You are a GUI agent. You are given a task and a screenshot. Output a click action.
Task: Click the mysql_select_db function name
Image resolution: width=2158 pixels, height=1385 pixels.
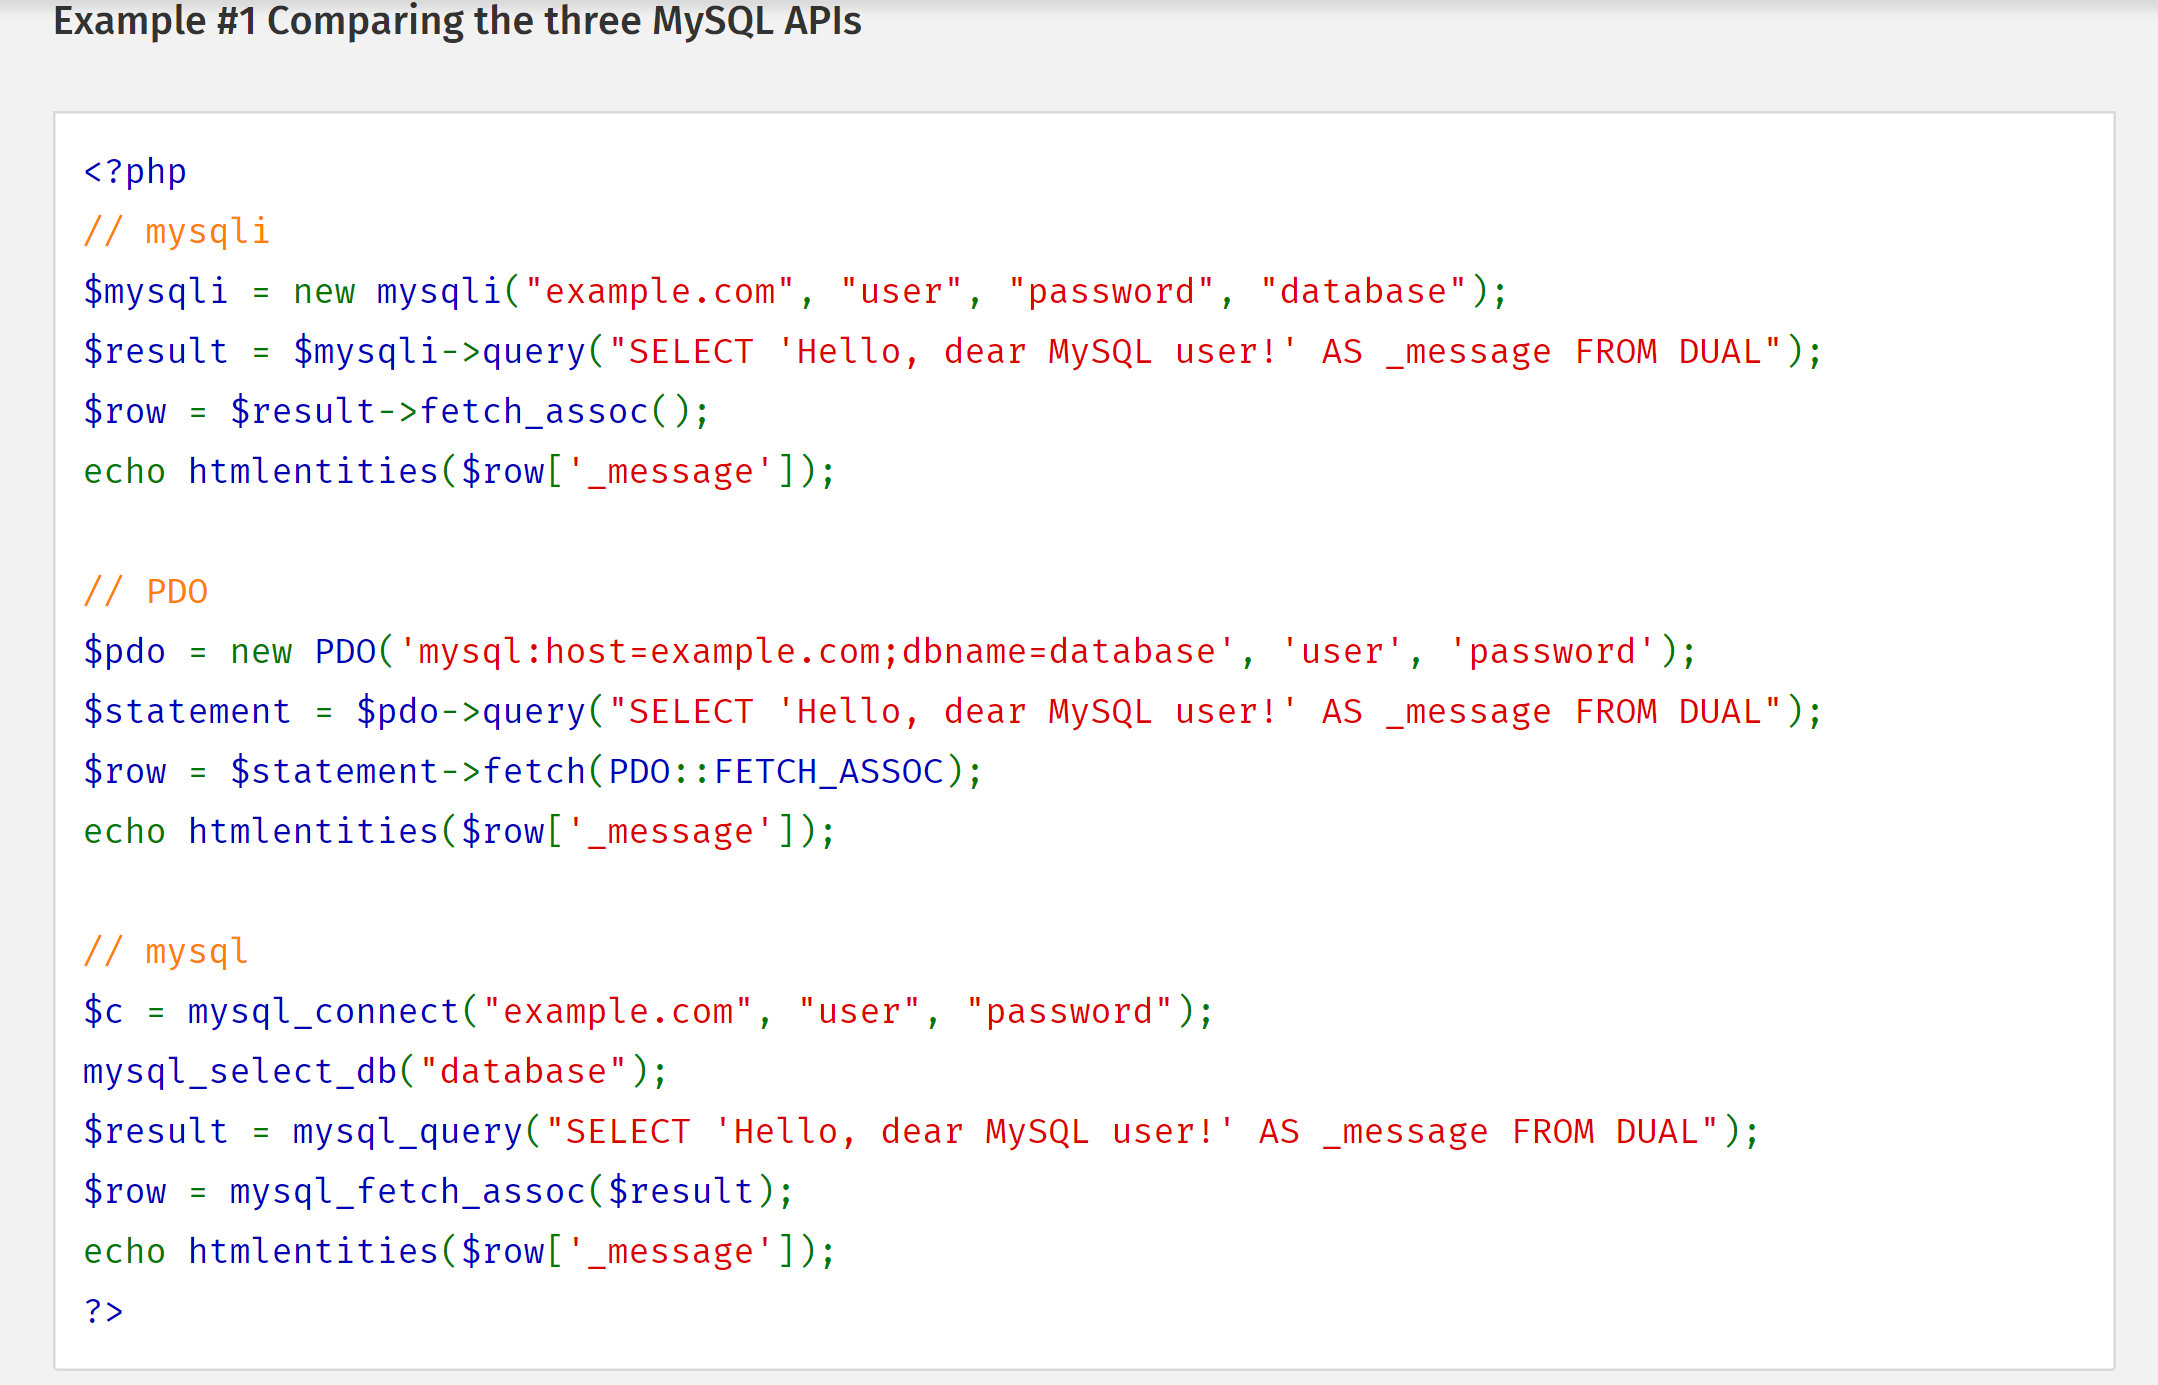(240, 1072)
